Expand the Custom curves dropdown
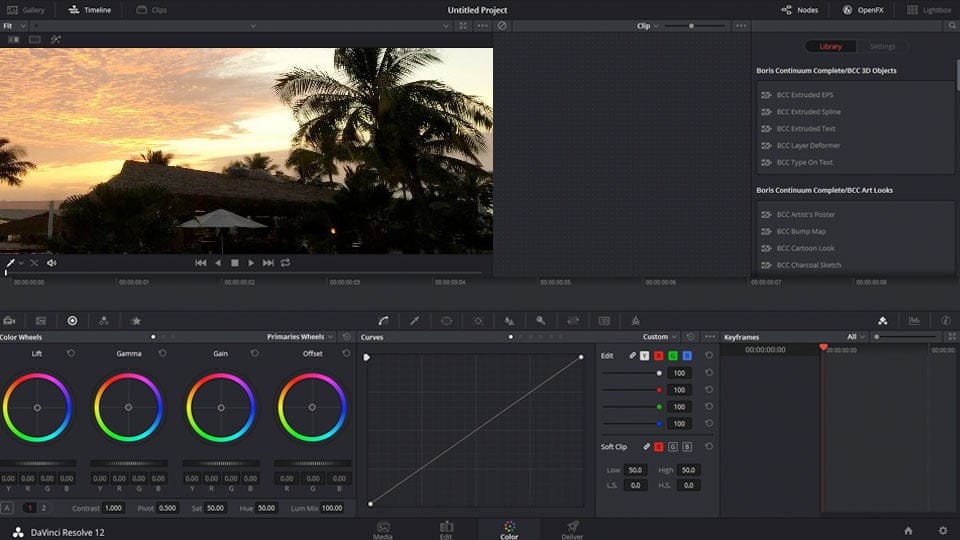 click(x=660, y=337)
